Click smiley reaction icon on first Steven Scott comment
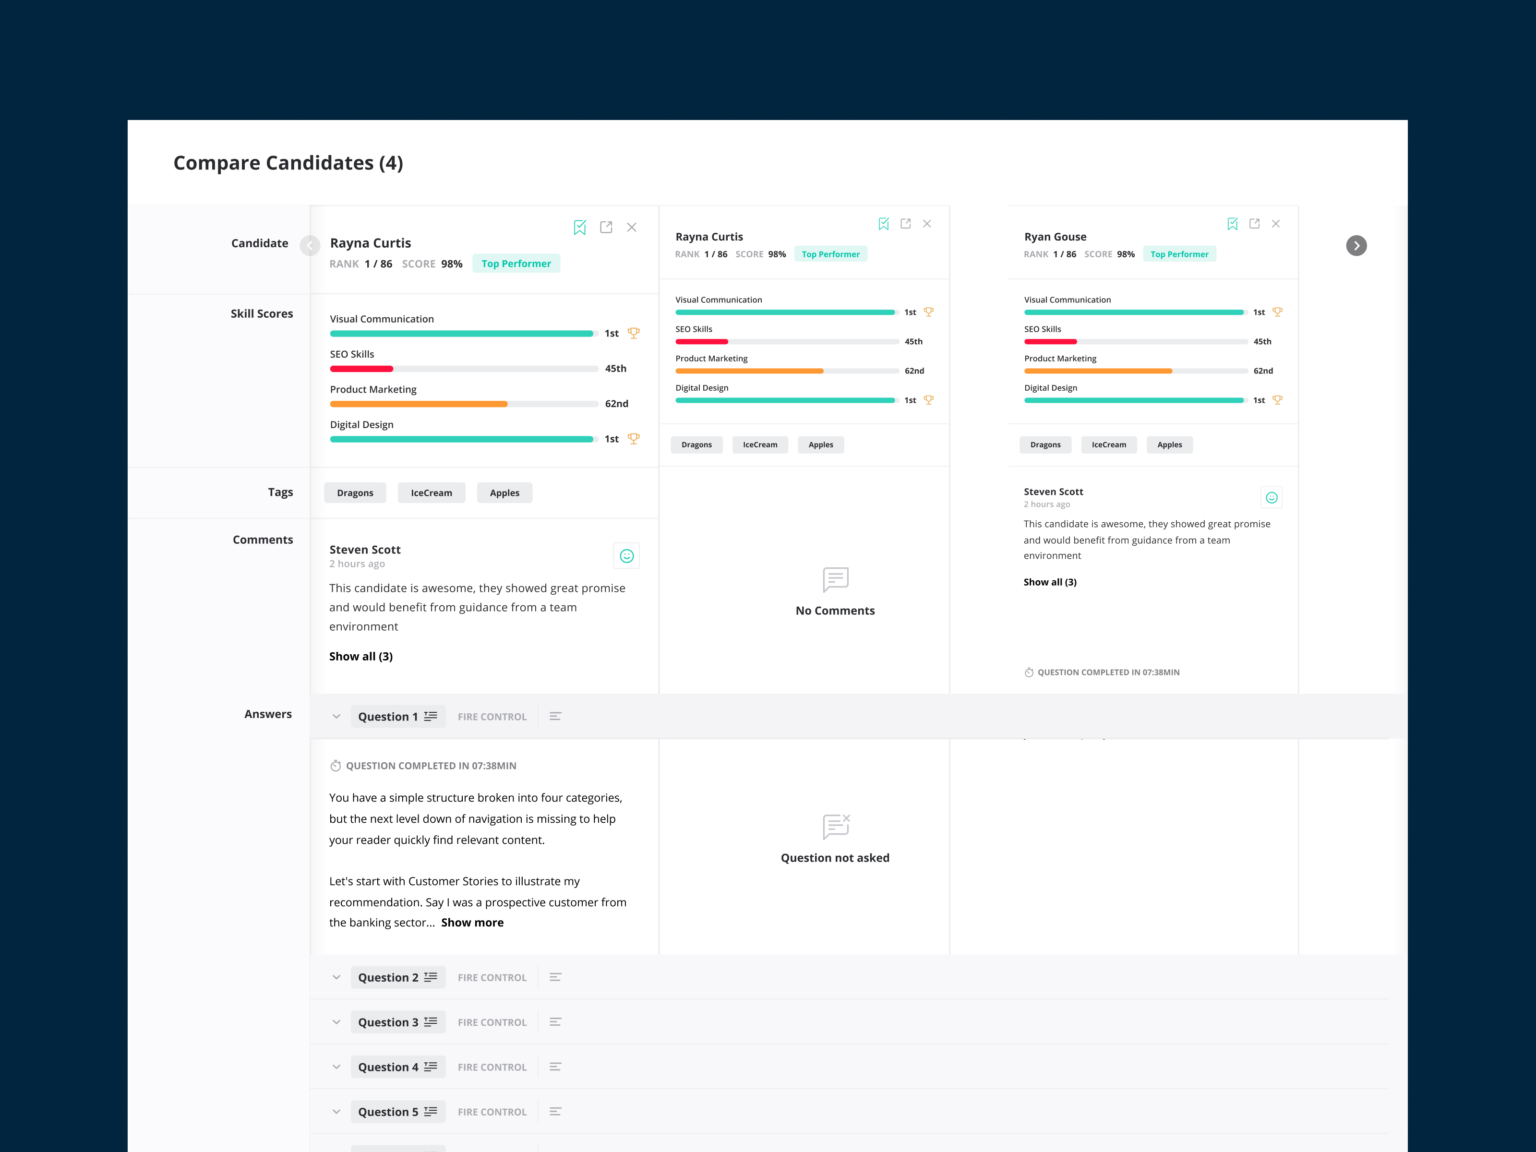Image resolution: width=1536 pixels, height=1152 pixels. tap(627, 556)
